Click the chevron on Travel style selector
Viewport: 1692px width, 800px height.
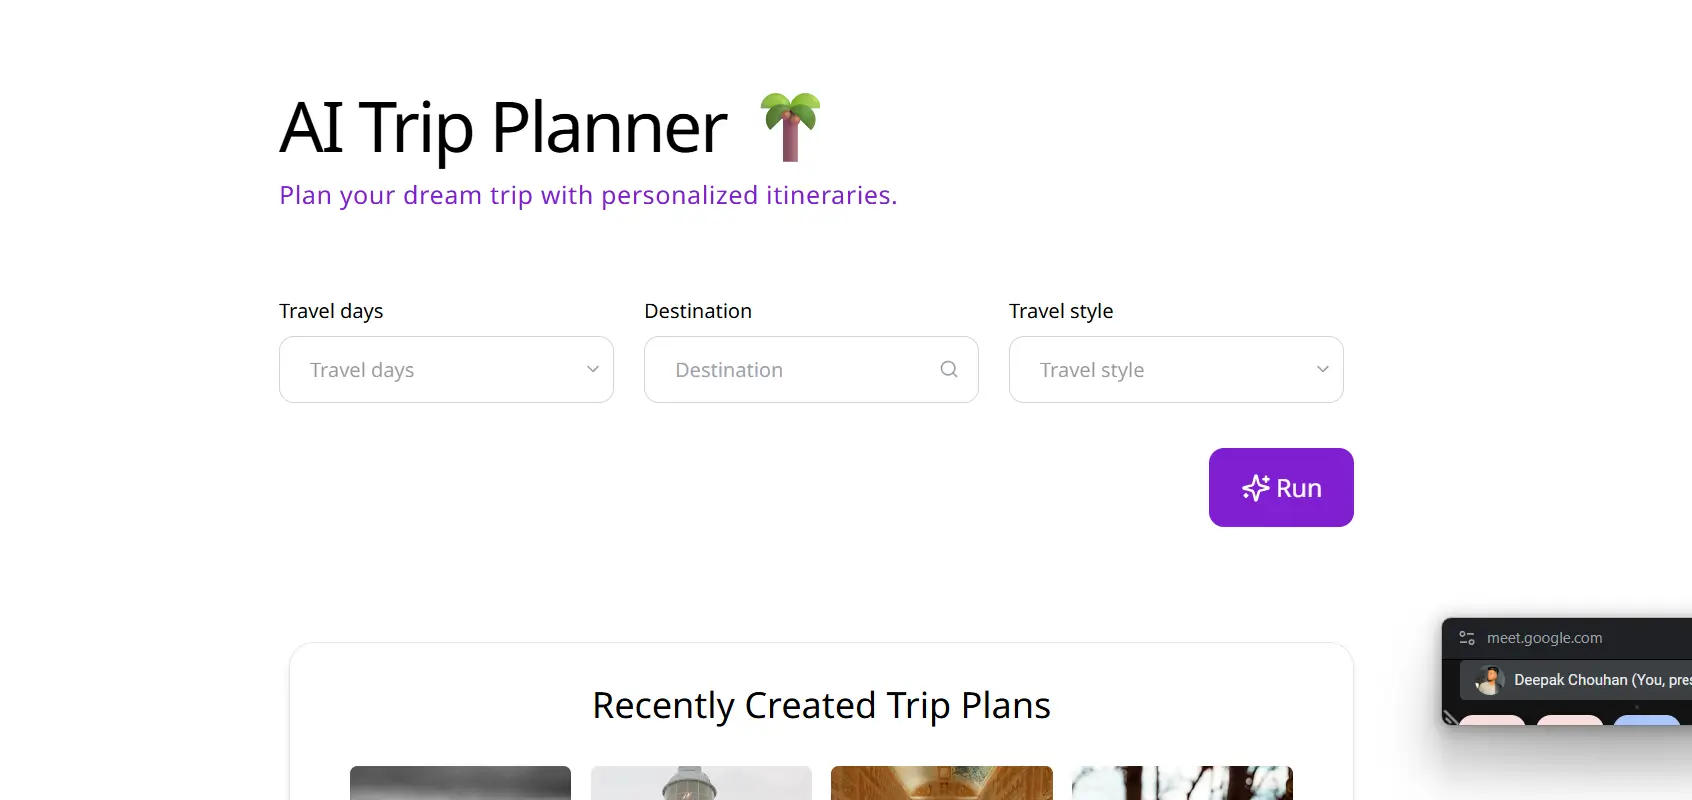pyautogui.click(x=1320, y=369)
